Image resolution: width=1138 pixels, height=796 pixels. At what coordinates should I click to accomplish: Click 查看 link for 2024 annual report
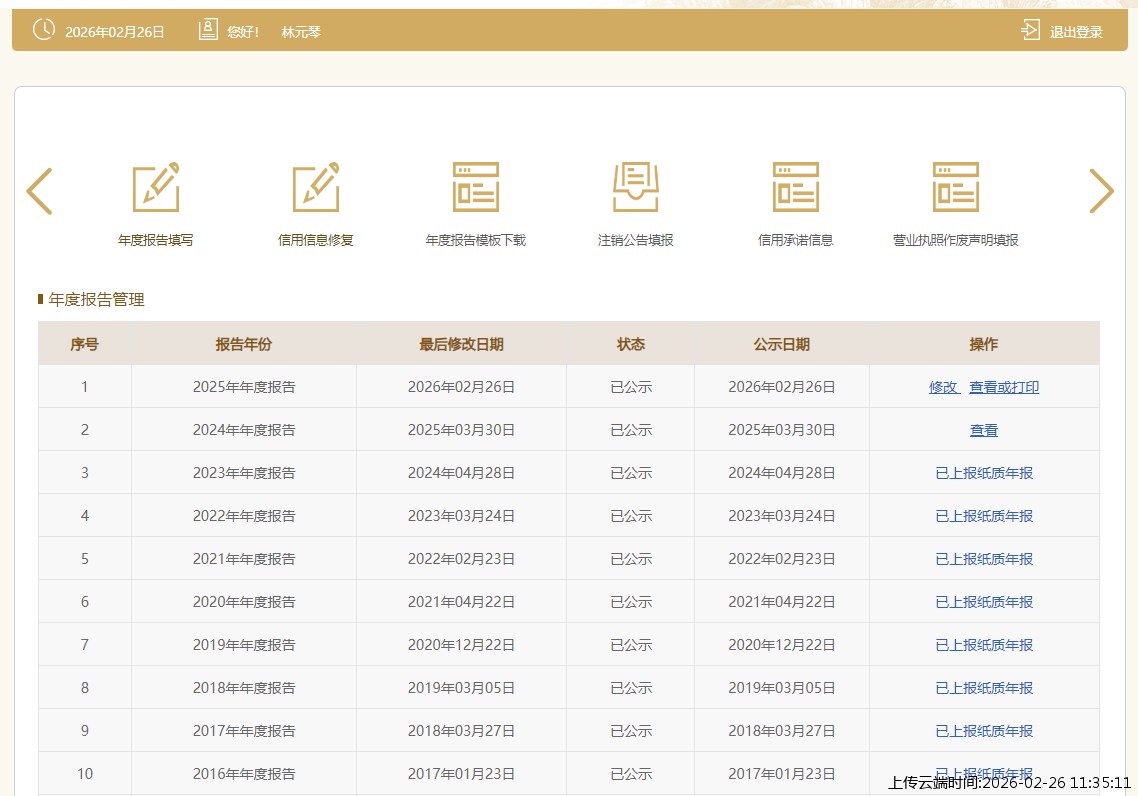984,430
